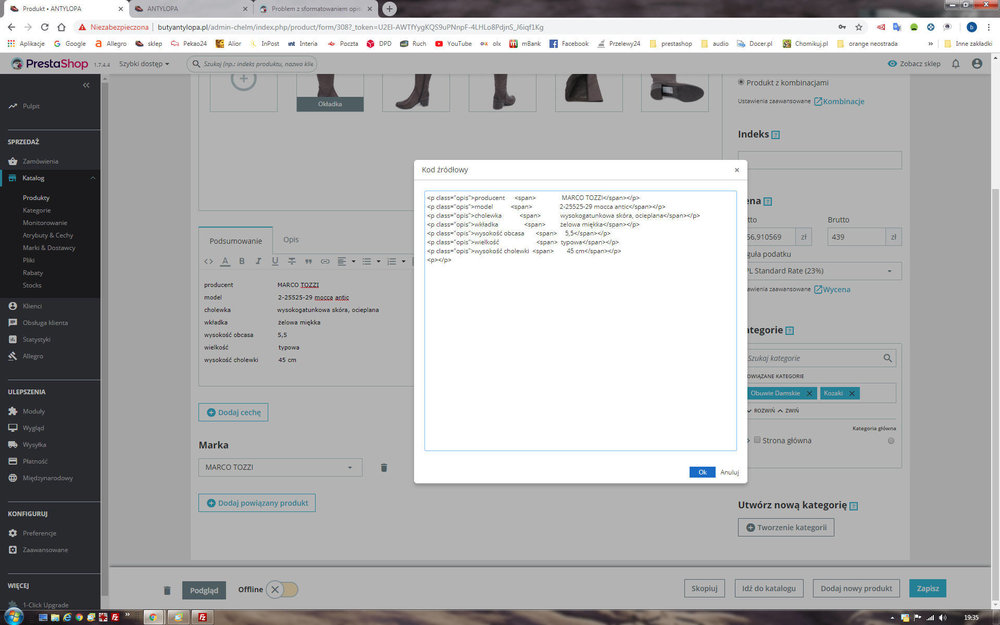Collapse the left sidebar menu
This screenshot has height=625, width=1000.
pyautogui.click(x=86, y=85)
